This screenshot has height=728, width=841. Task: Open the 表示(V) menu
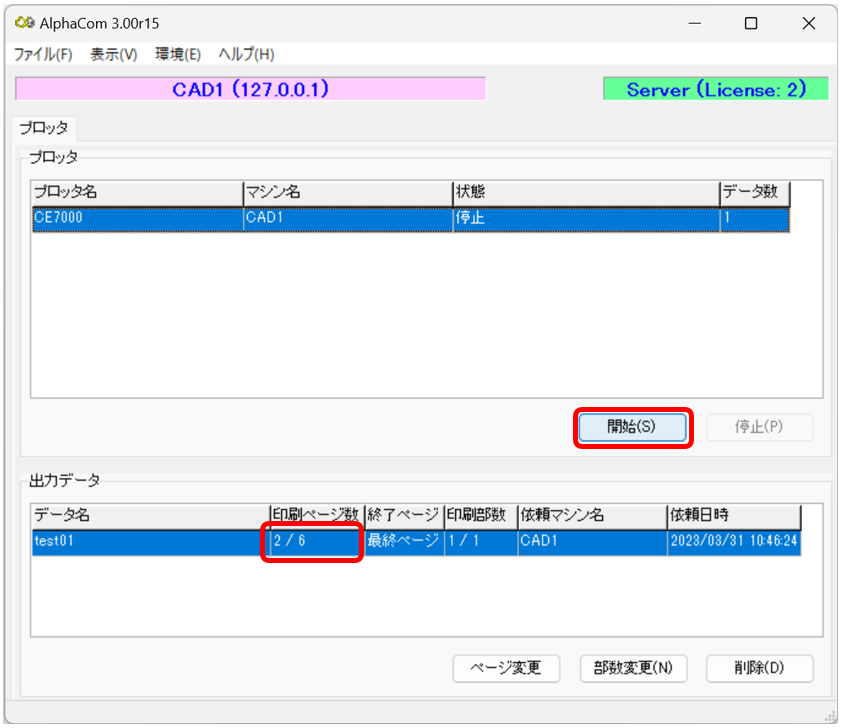[x=113, y=54]
